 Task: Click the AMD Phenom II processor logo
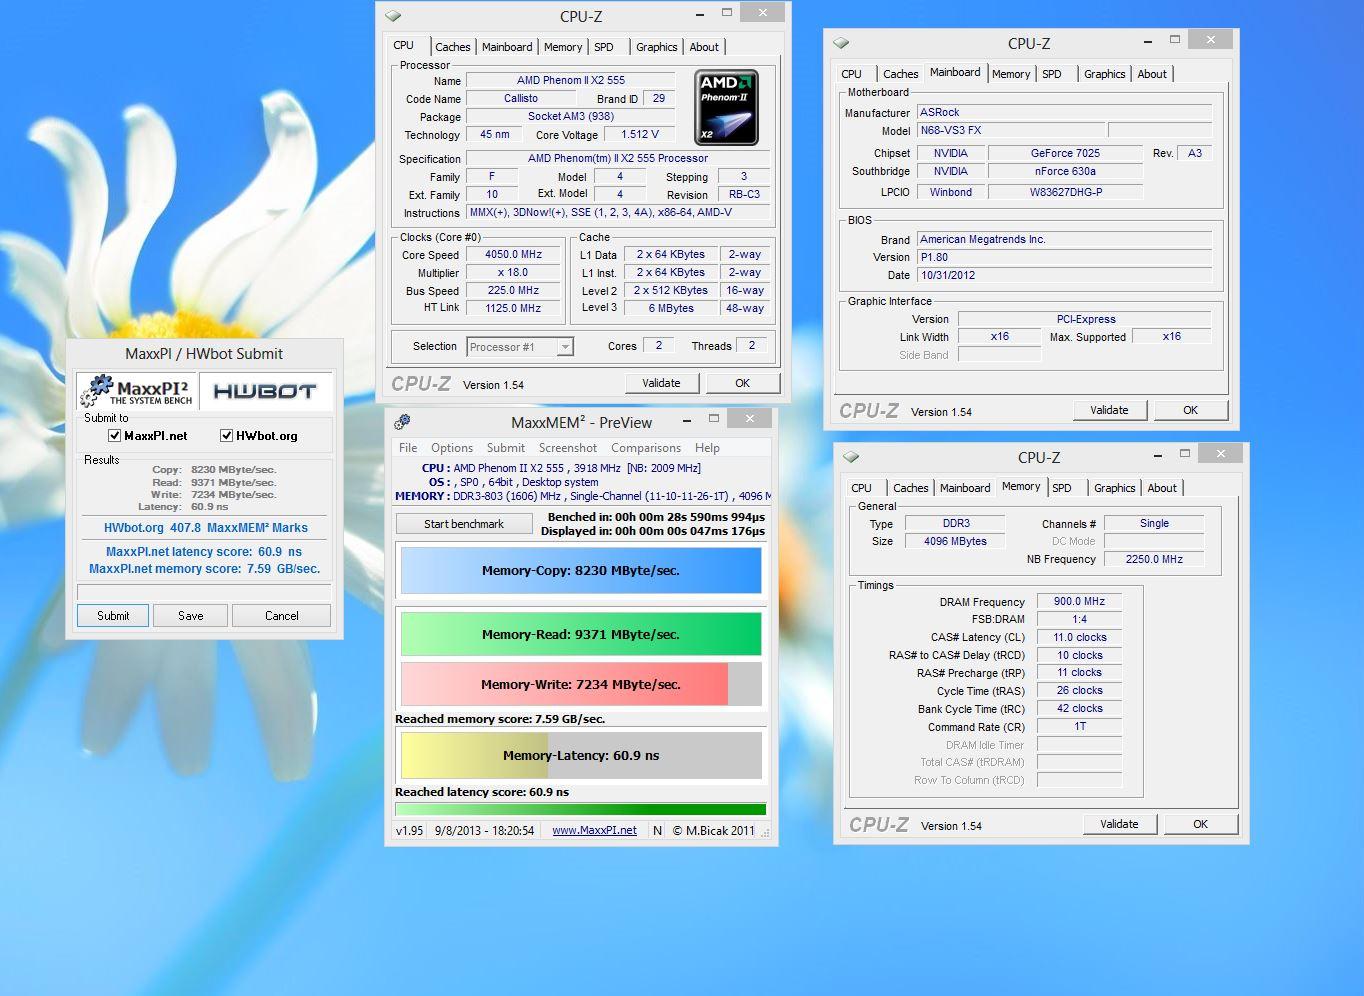(727, 108)
